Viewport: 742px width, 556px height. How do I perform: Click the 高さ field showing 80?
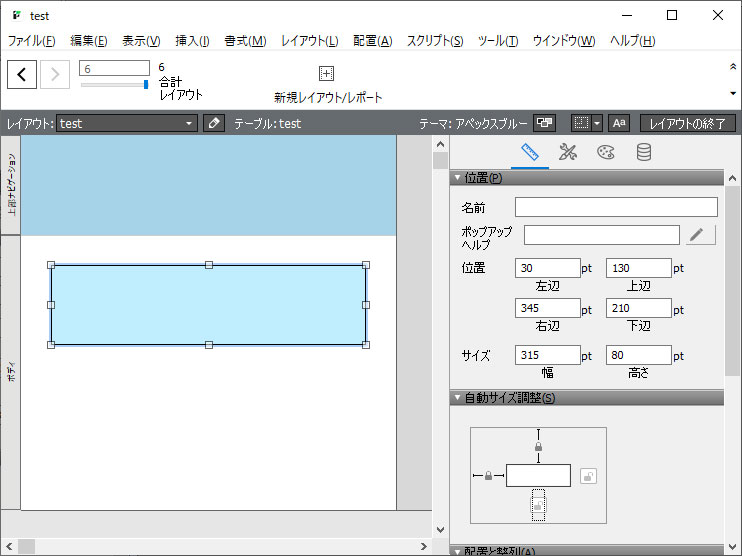[x=638, y=355]
